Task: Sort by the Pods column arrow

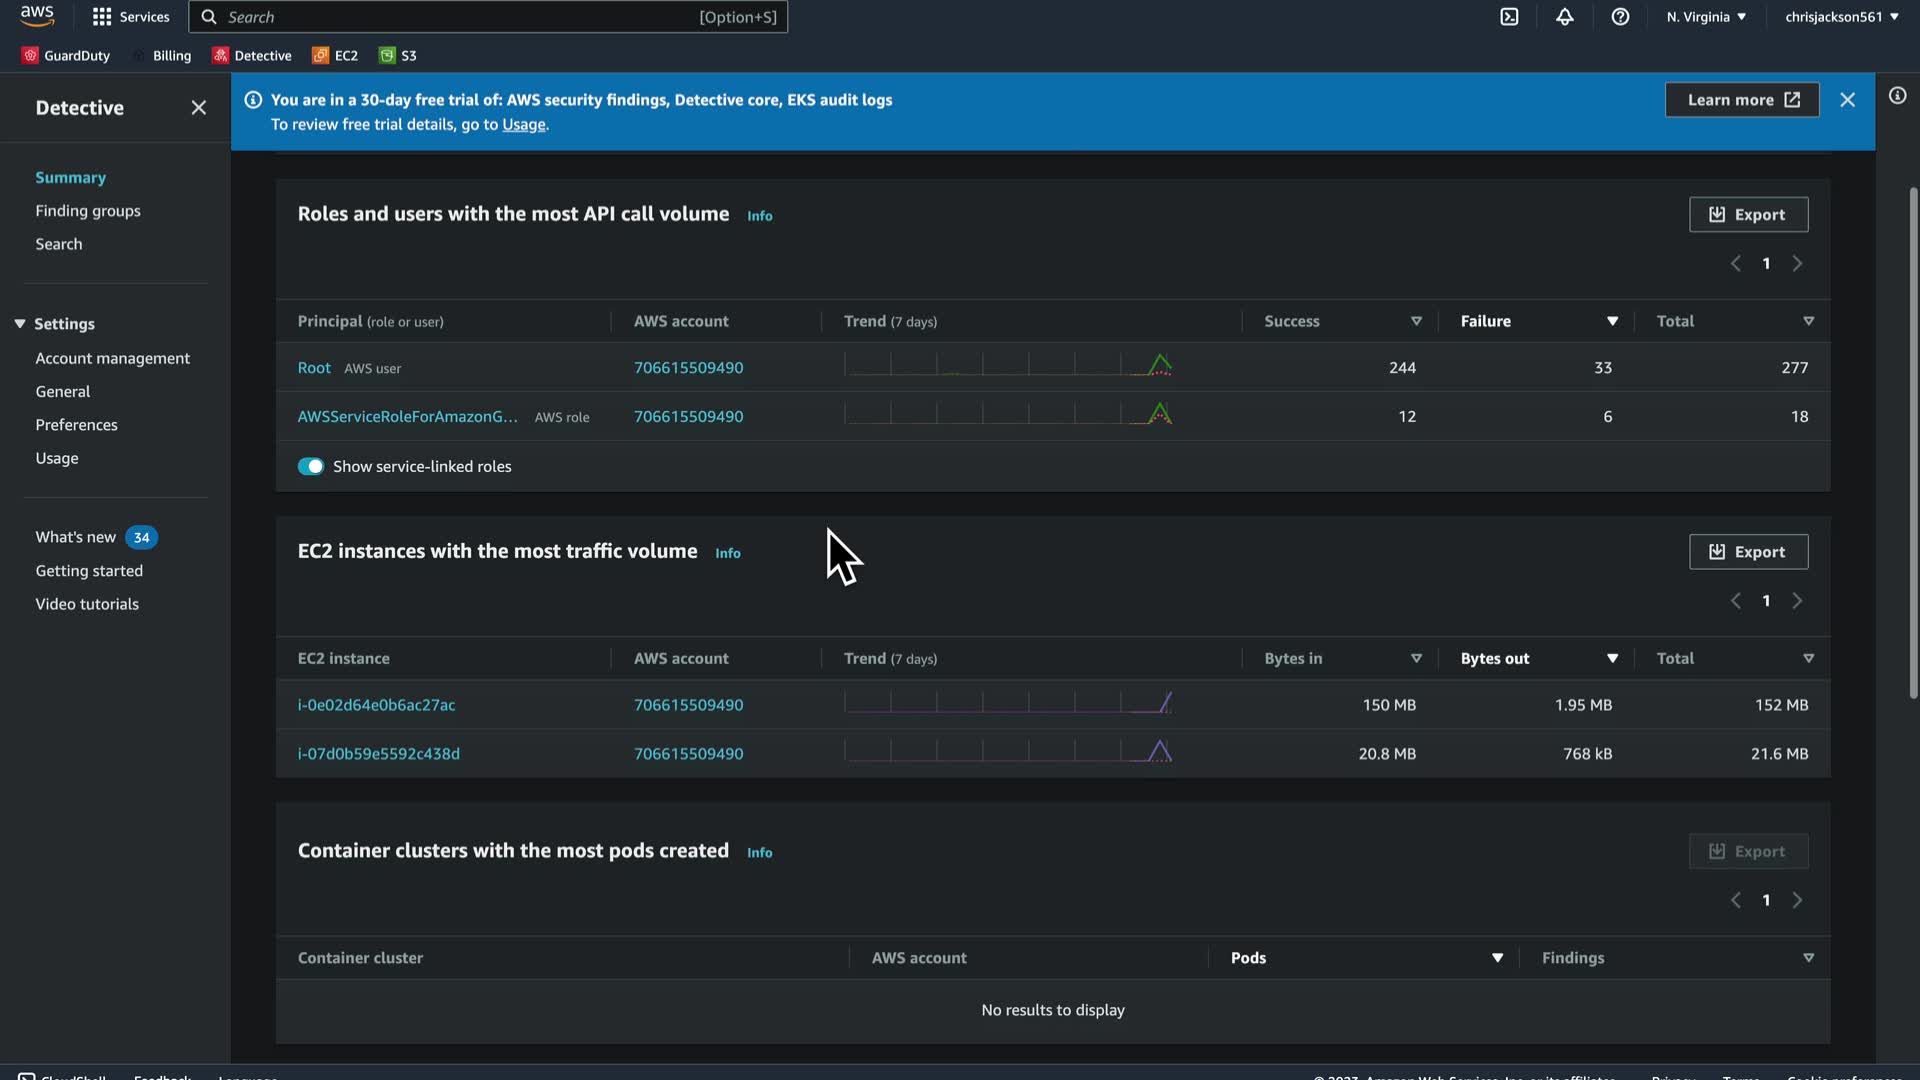Action: (1497, 958)
